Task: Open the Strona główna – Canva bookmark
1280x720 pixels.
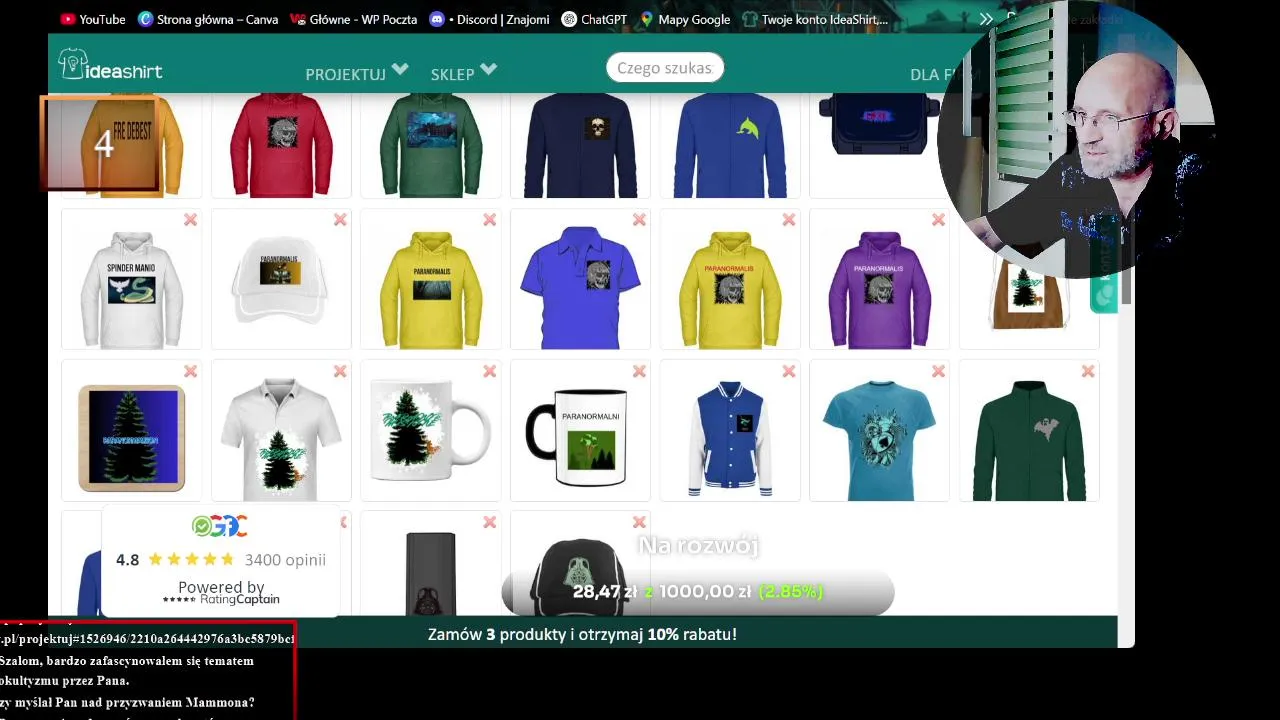Action: 208,19
